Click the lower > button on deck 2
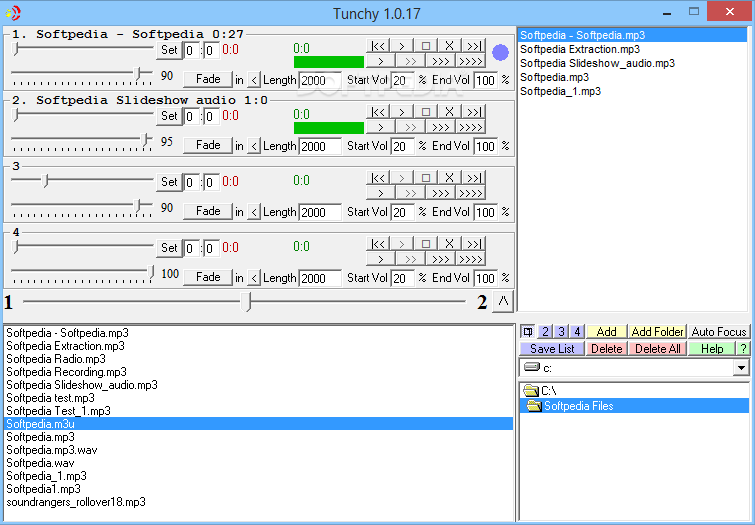The image size is (755, 525). click(x=380, y=127)
